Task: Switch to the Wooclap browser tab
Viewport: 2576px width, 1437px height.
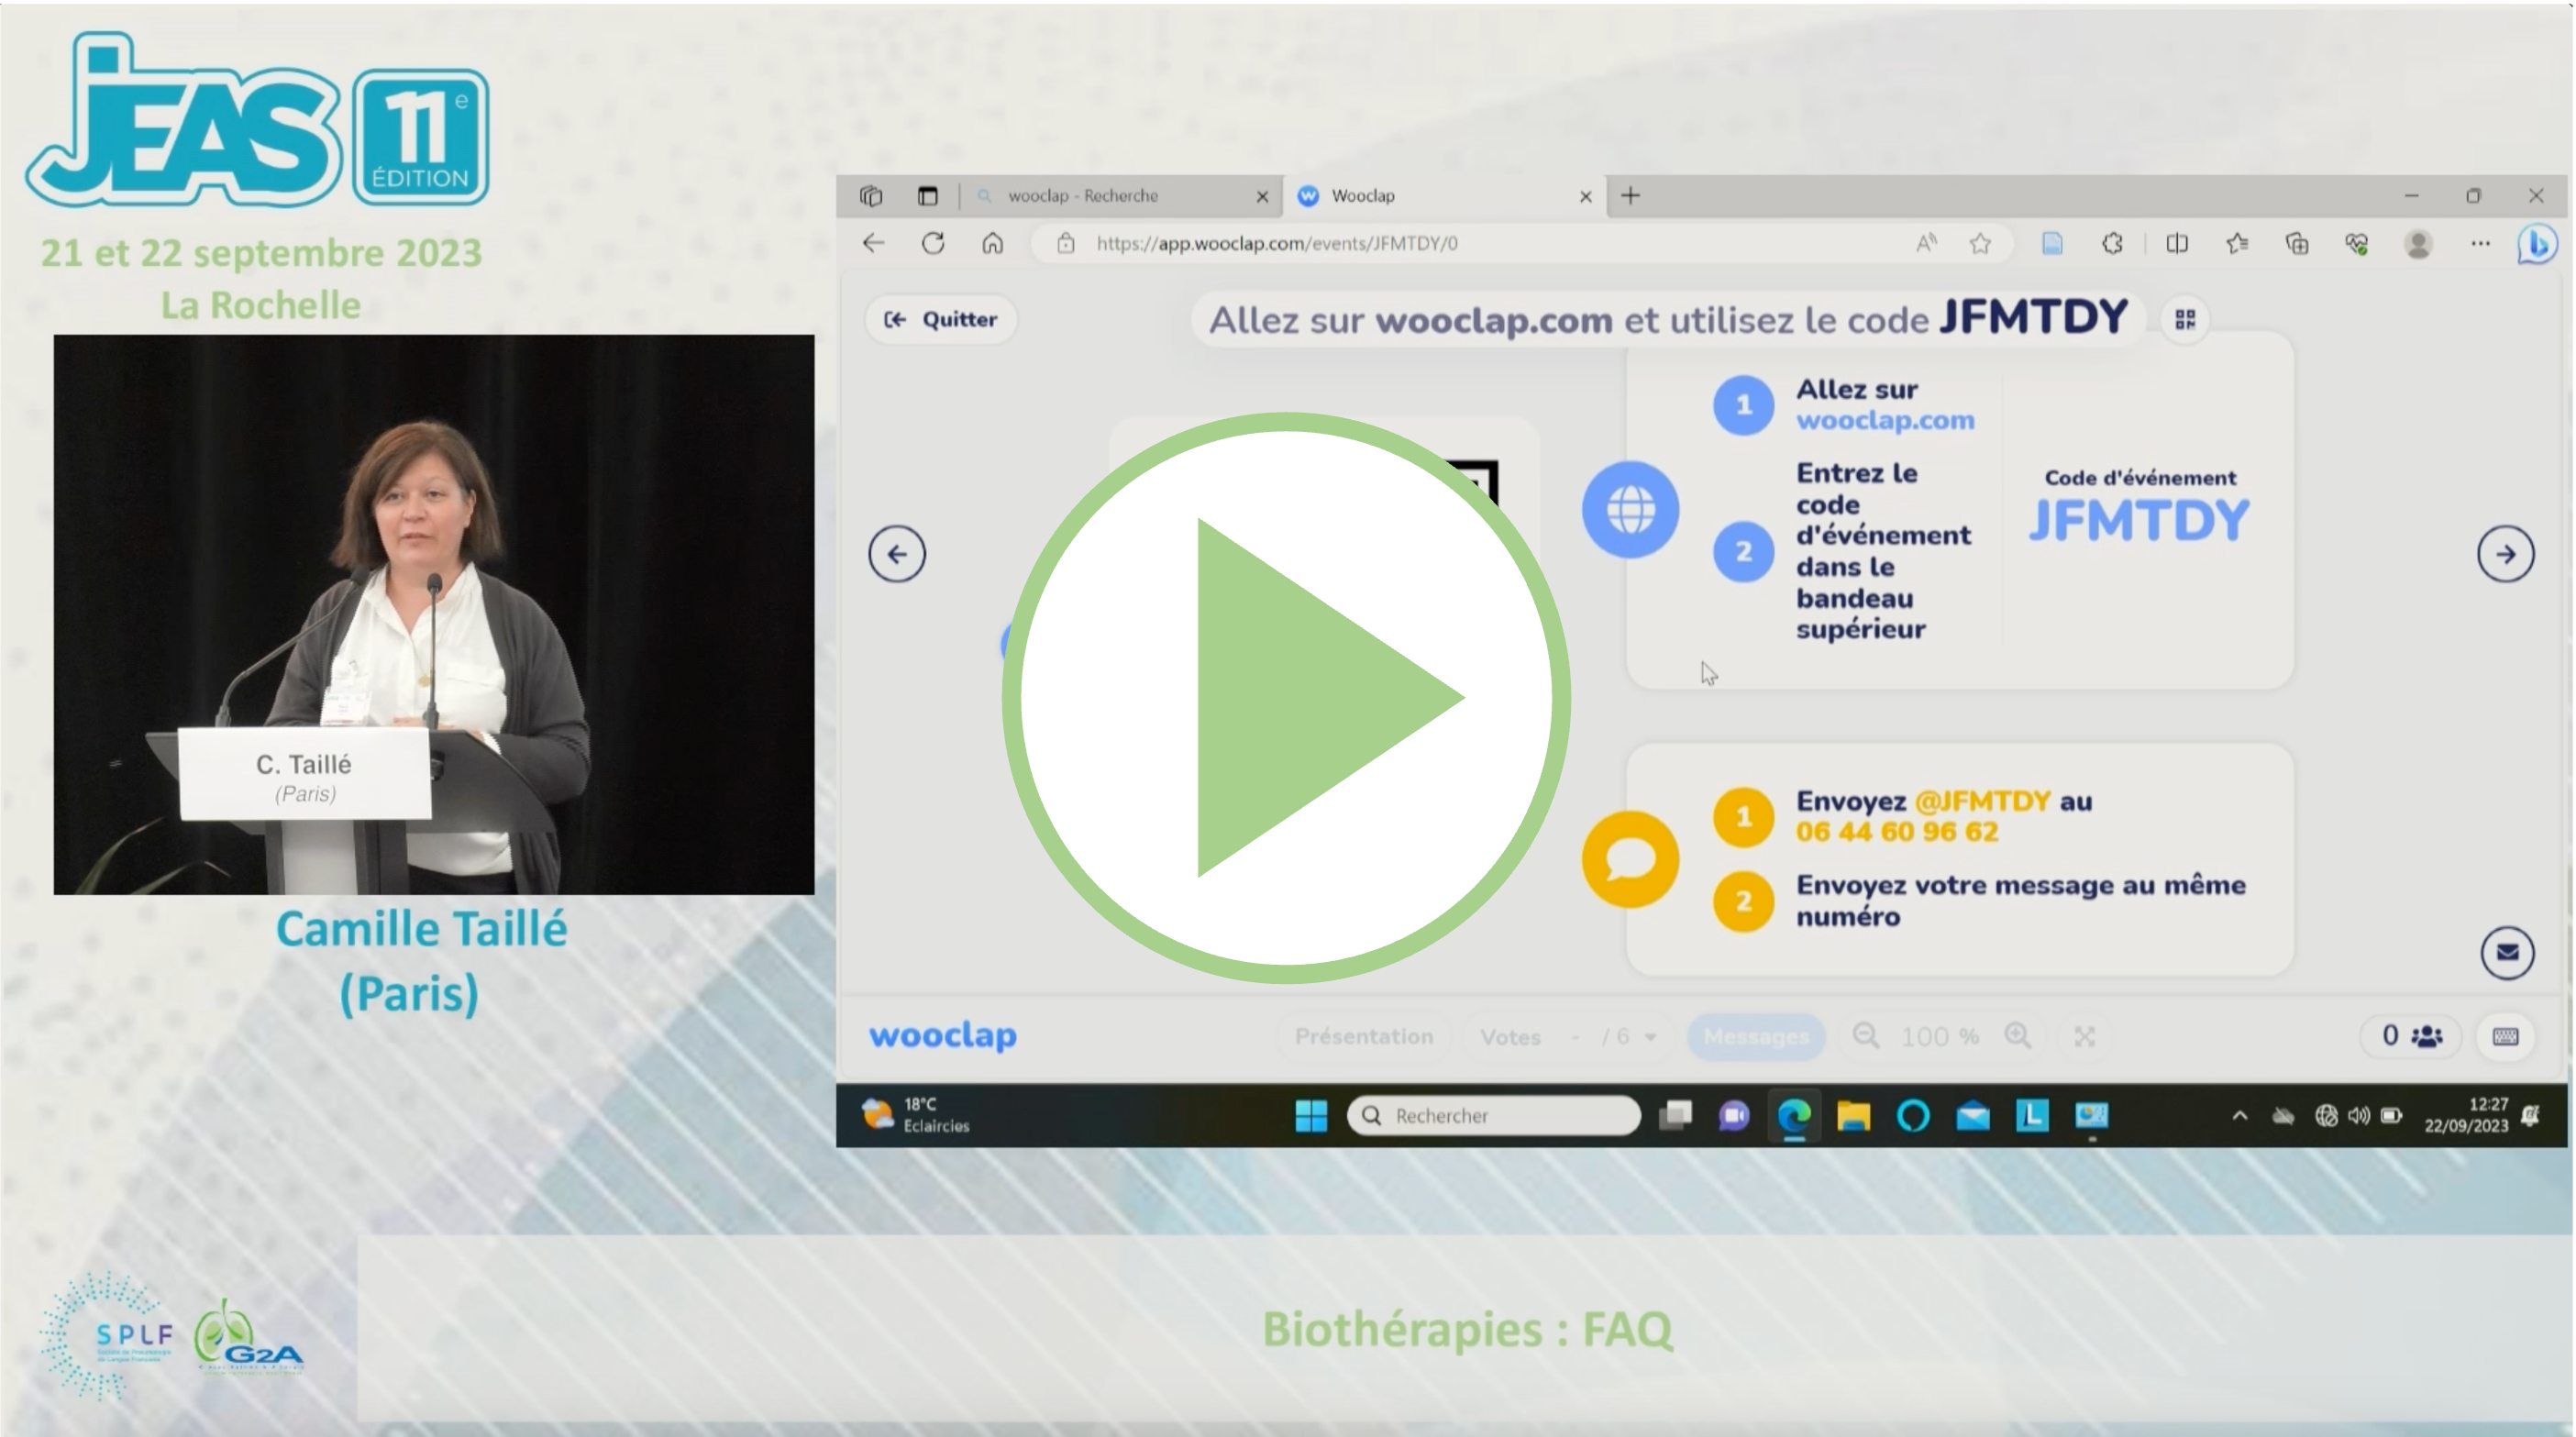Action: 1446,196
